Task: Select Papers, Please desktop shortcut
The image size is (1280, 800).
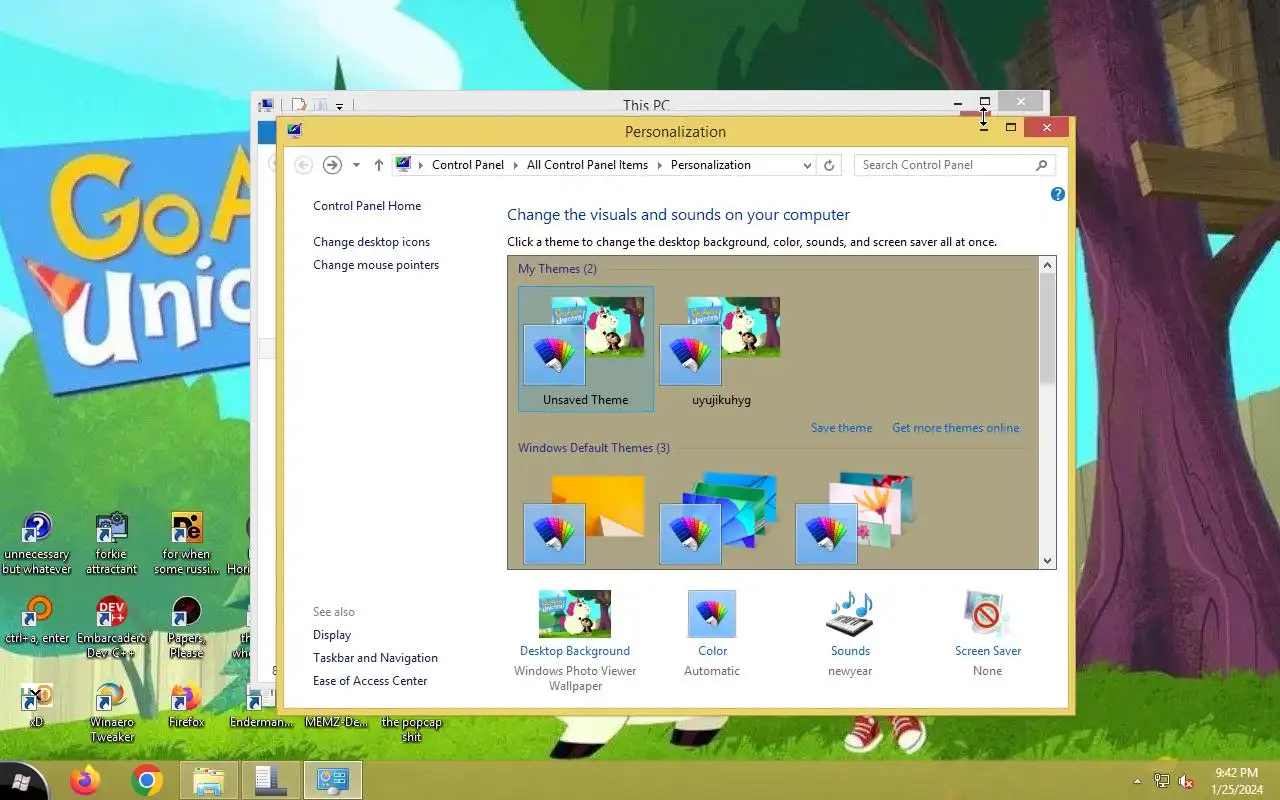Action: point(186,629)
